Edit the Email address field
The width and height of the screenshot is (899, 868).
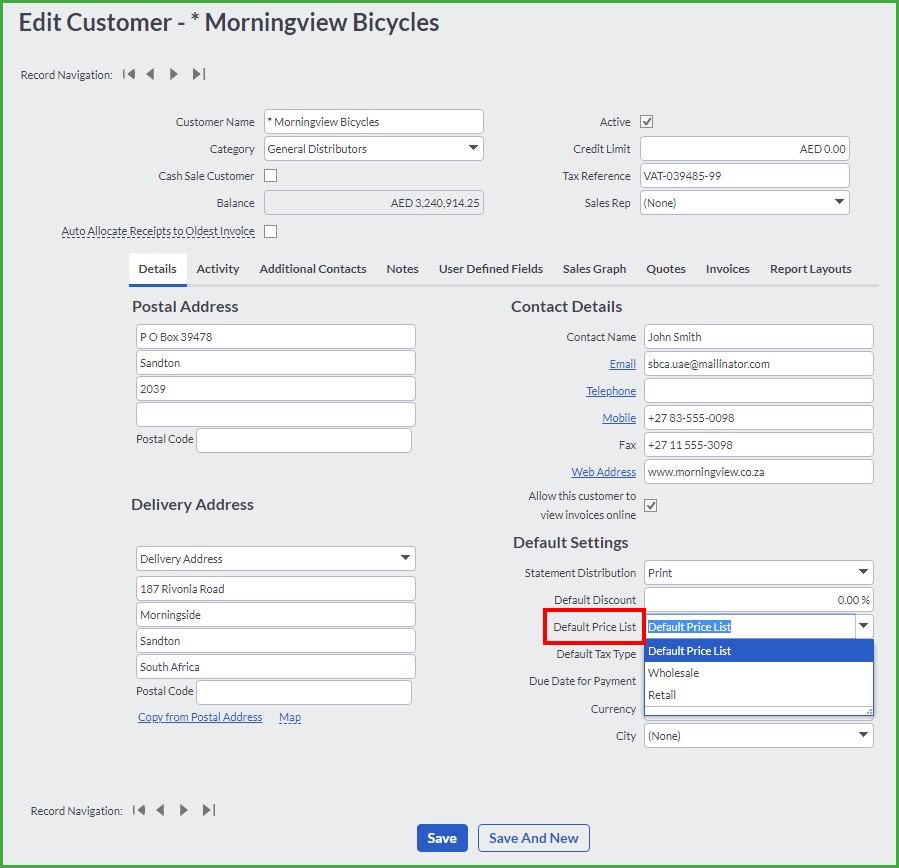click(759, 363)
